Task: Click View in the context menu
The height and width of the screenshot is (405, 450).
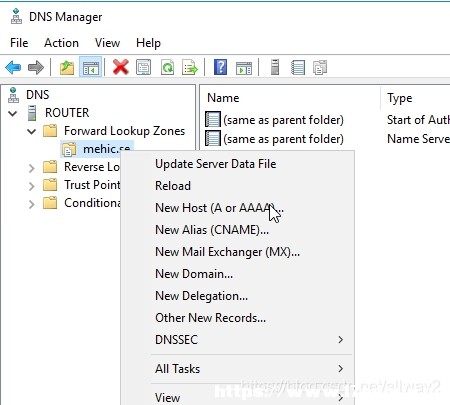Action: (x=167, y=397)
